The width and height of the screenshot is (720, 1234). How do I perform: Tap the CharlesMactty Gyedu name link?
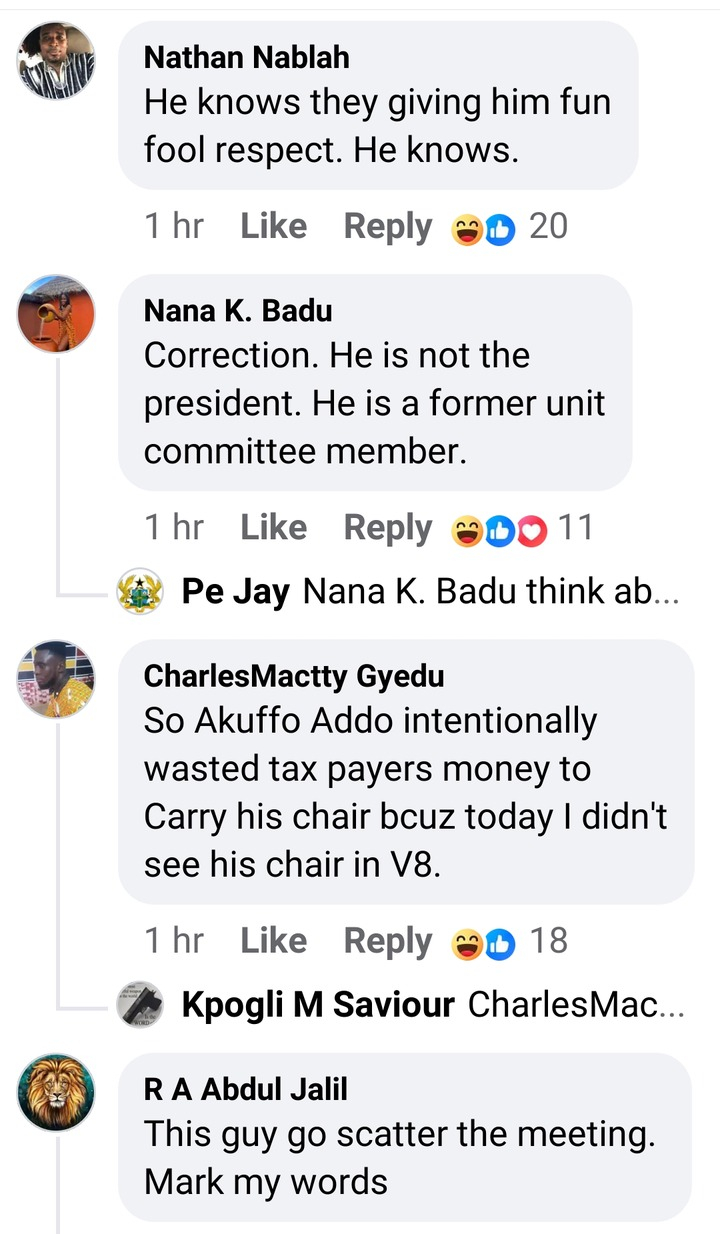(x=294, y=676)
